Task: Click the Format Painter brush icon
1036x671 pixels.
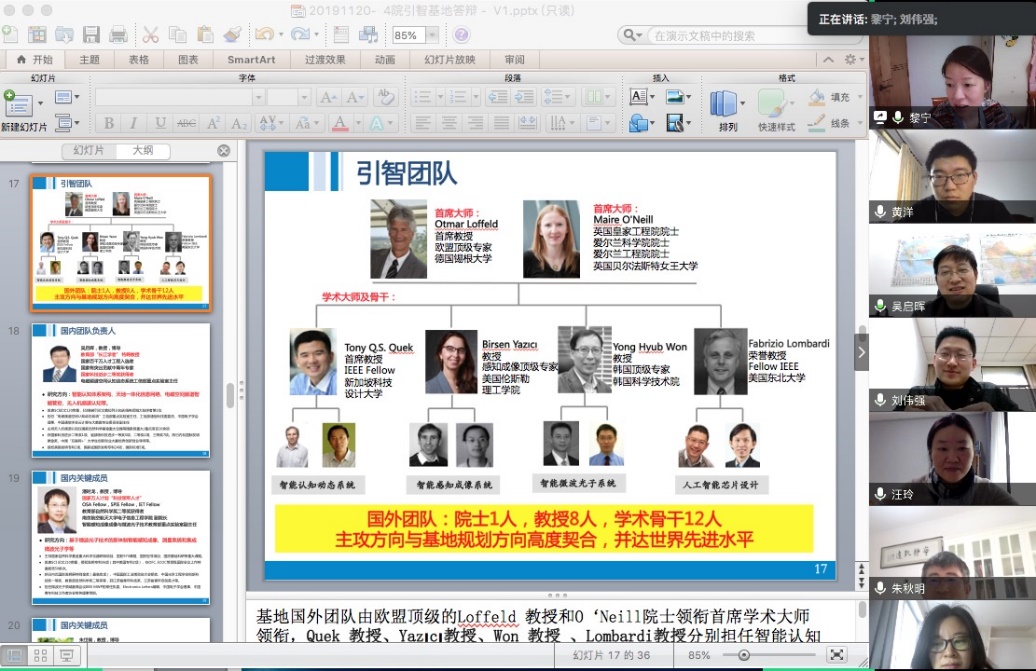Action: point(232,35)
